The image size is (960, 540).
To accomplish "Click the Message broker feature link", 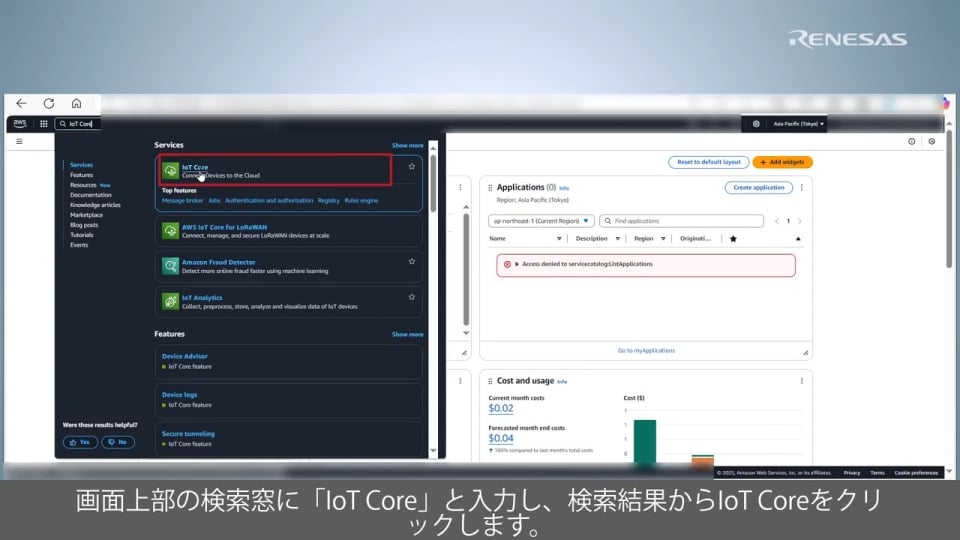I will [x=182, y=200].
